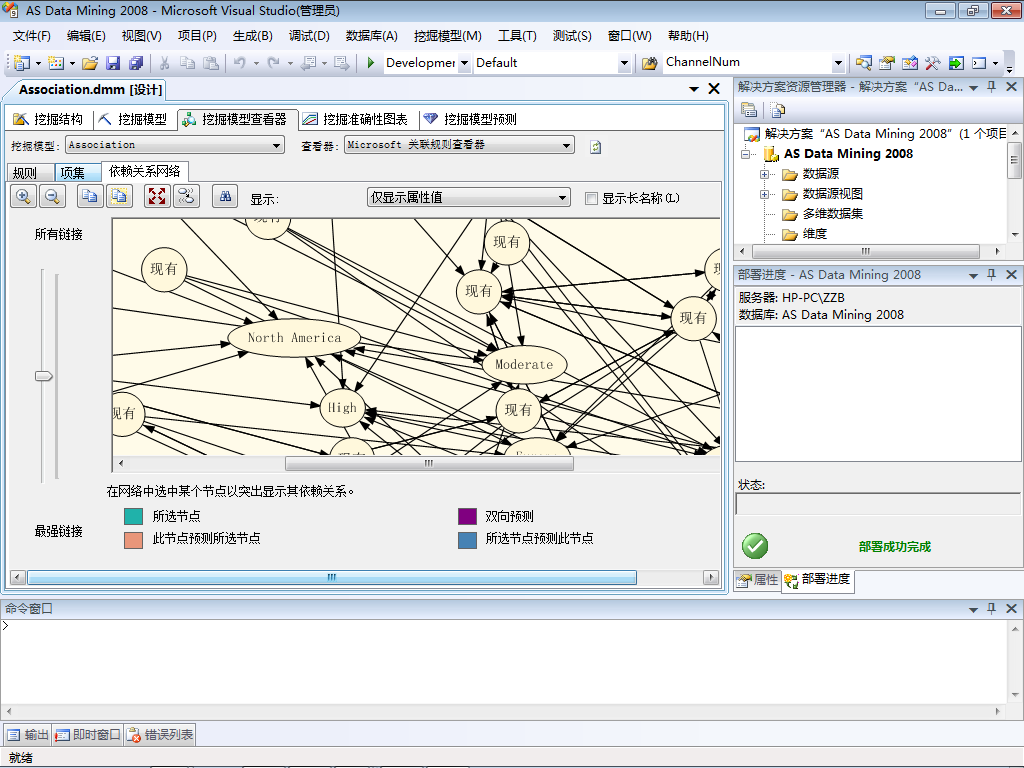The height and width of the screenshot is (768, 1024).
Task: Click the Improve Layout icon
Action: coord(186,196)
